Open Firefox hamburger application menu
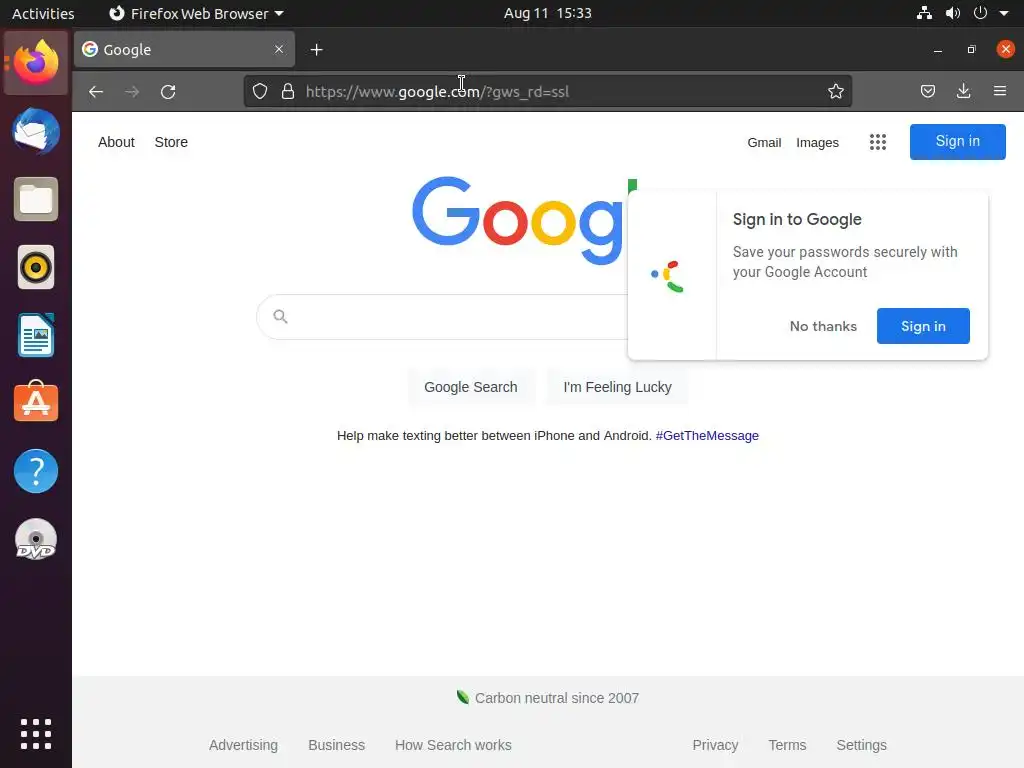This screenshot has height=768, width=1024. click(1000, 91)
